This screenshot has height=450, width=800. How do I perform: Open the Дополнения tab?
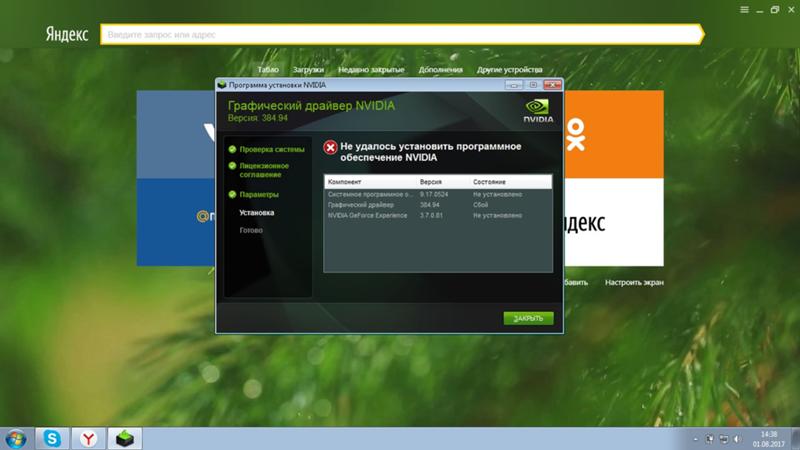point(440,69)
